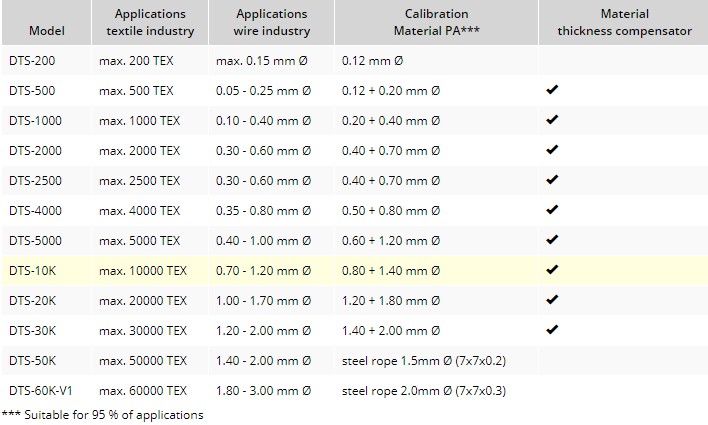Click the checkmark in the DTS-2500 row
The height and width of the screenshot is (425, 708).
coord(551,181)
